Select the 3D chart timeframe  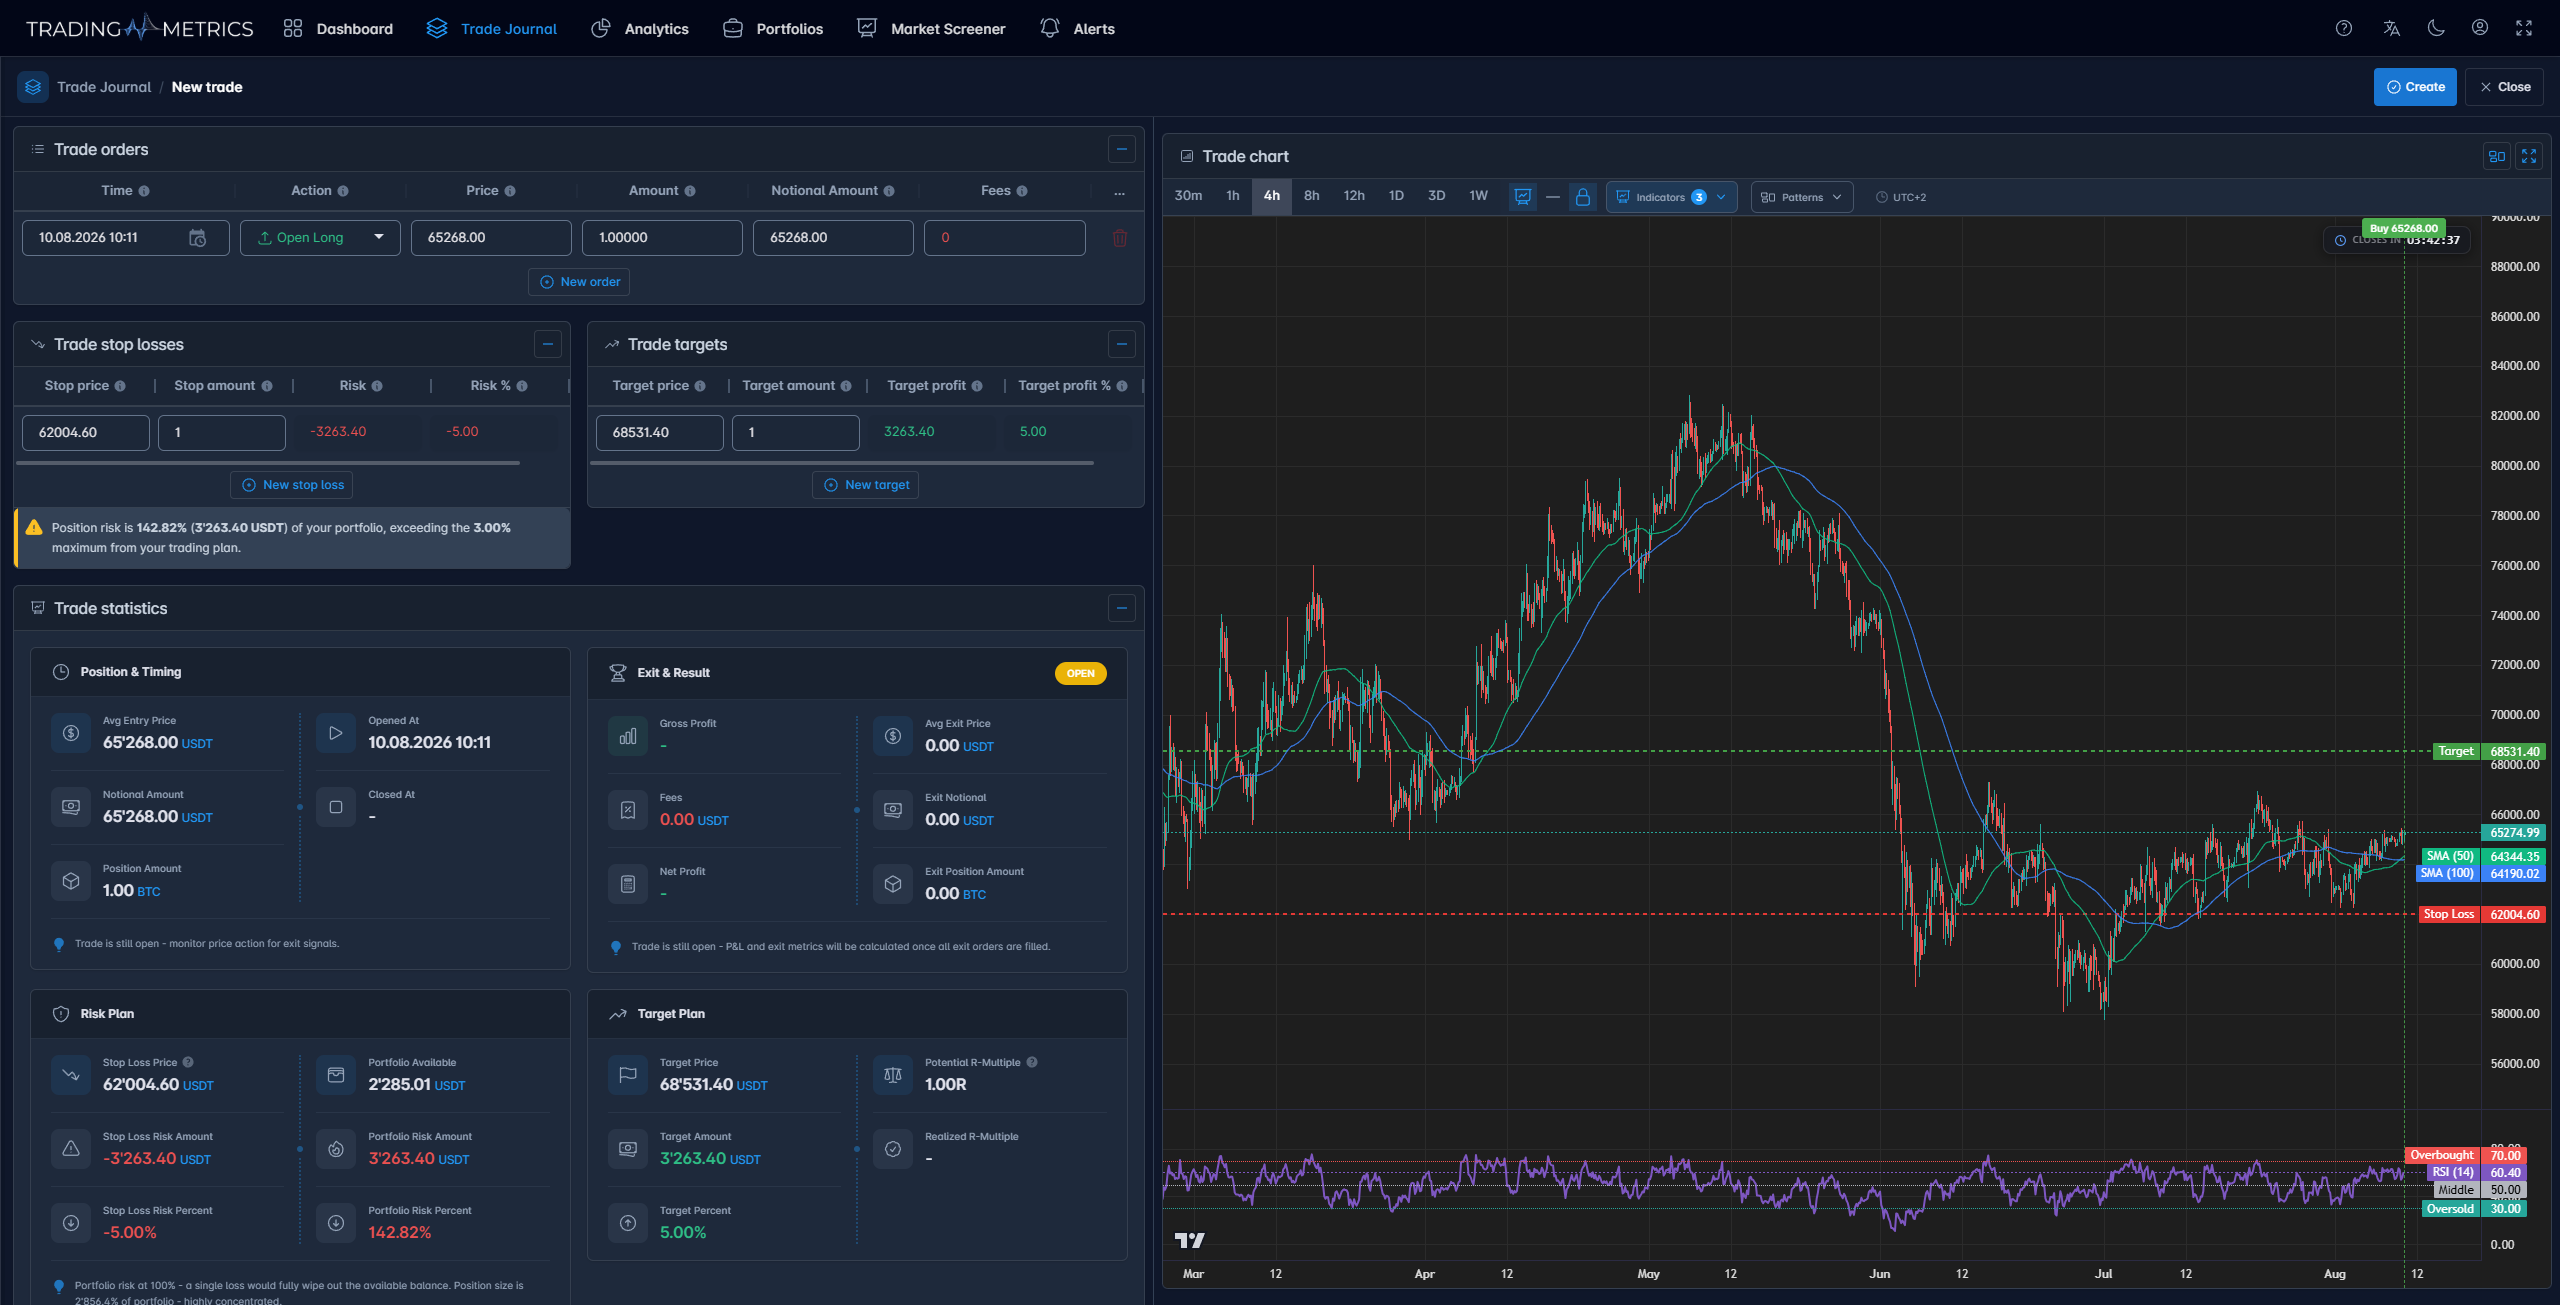(1437, 196)
